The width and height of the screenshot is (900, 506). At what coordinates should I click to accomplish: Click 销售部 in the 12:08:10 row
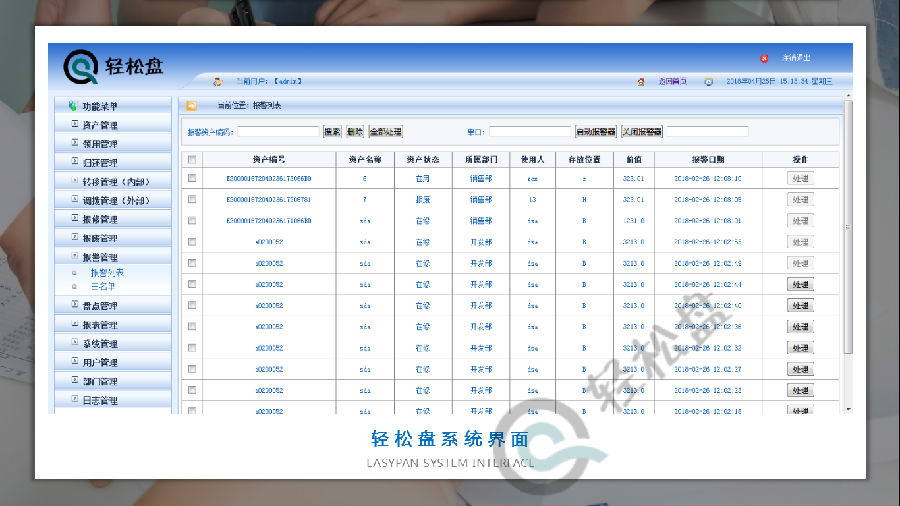click(481, 178)
